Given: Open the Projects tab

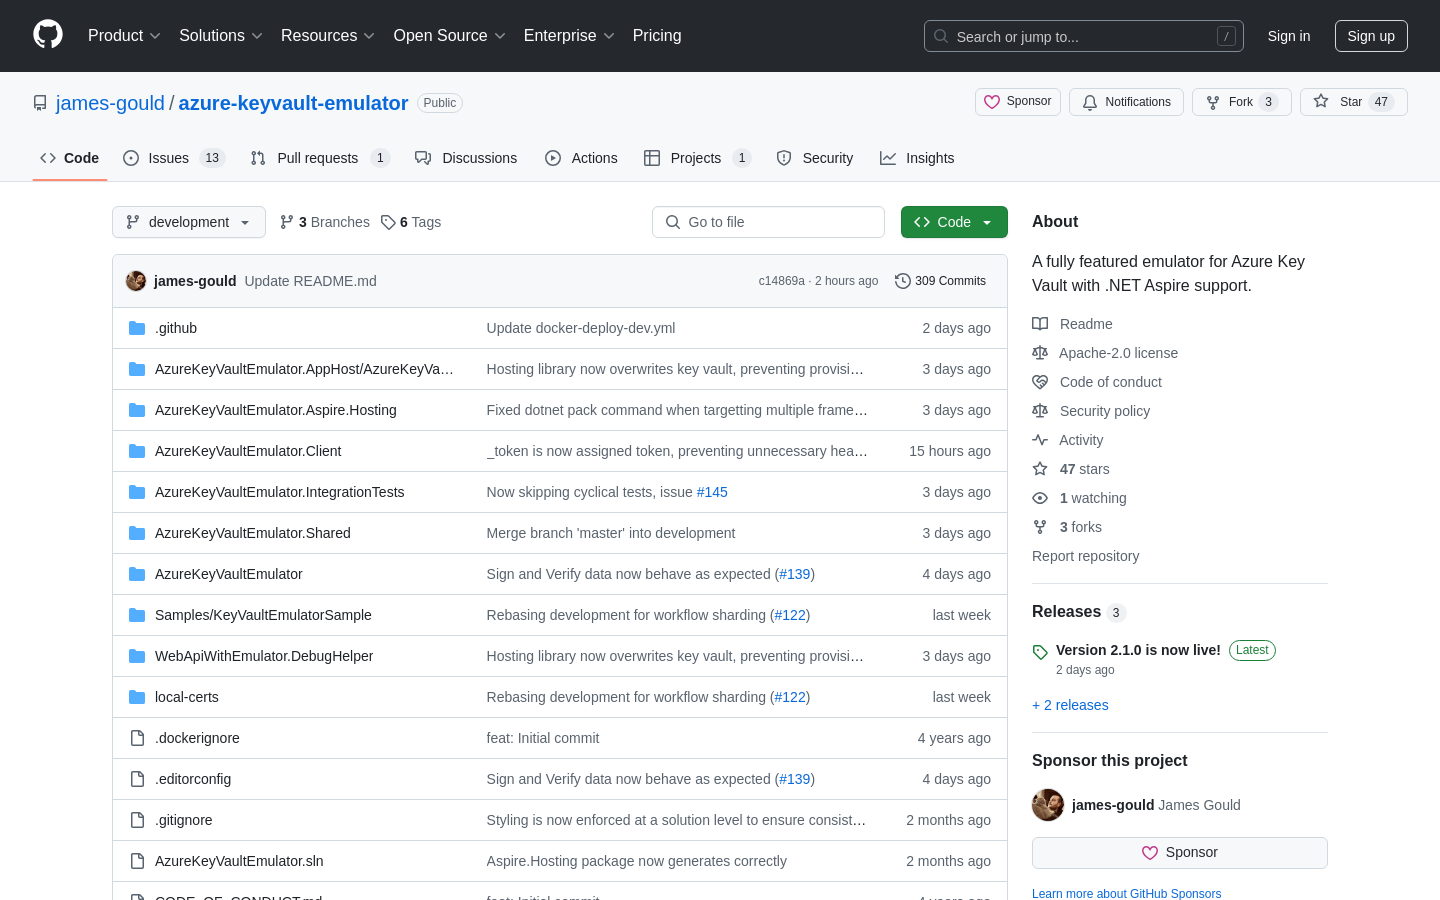Looking at the screenshot, I should [697, 158].
